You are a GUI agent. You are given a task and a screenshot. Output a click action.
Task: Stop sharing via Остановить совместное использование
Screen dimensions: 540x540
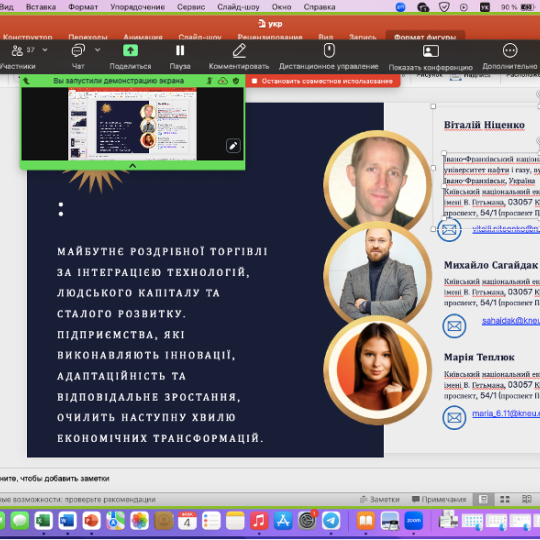(323, 81)
